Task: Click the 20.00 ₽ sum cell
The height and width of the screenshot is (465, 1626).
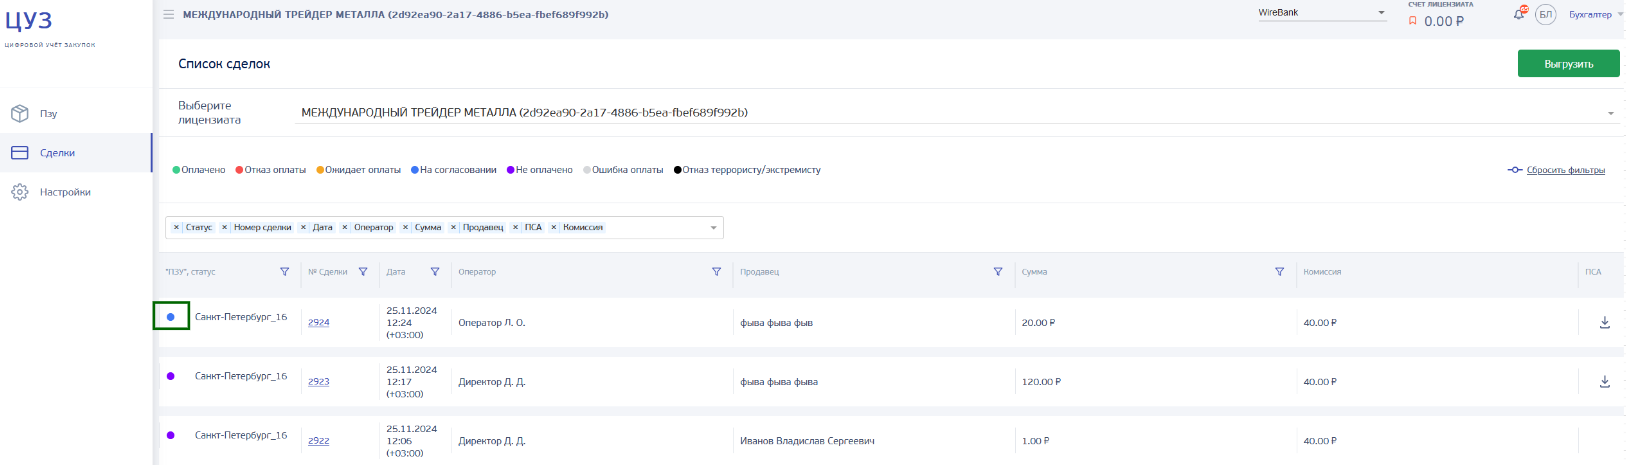Action: (x=1038, y=323)
